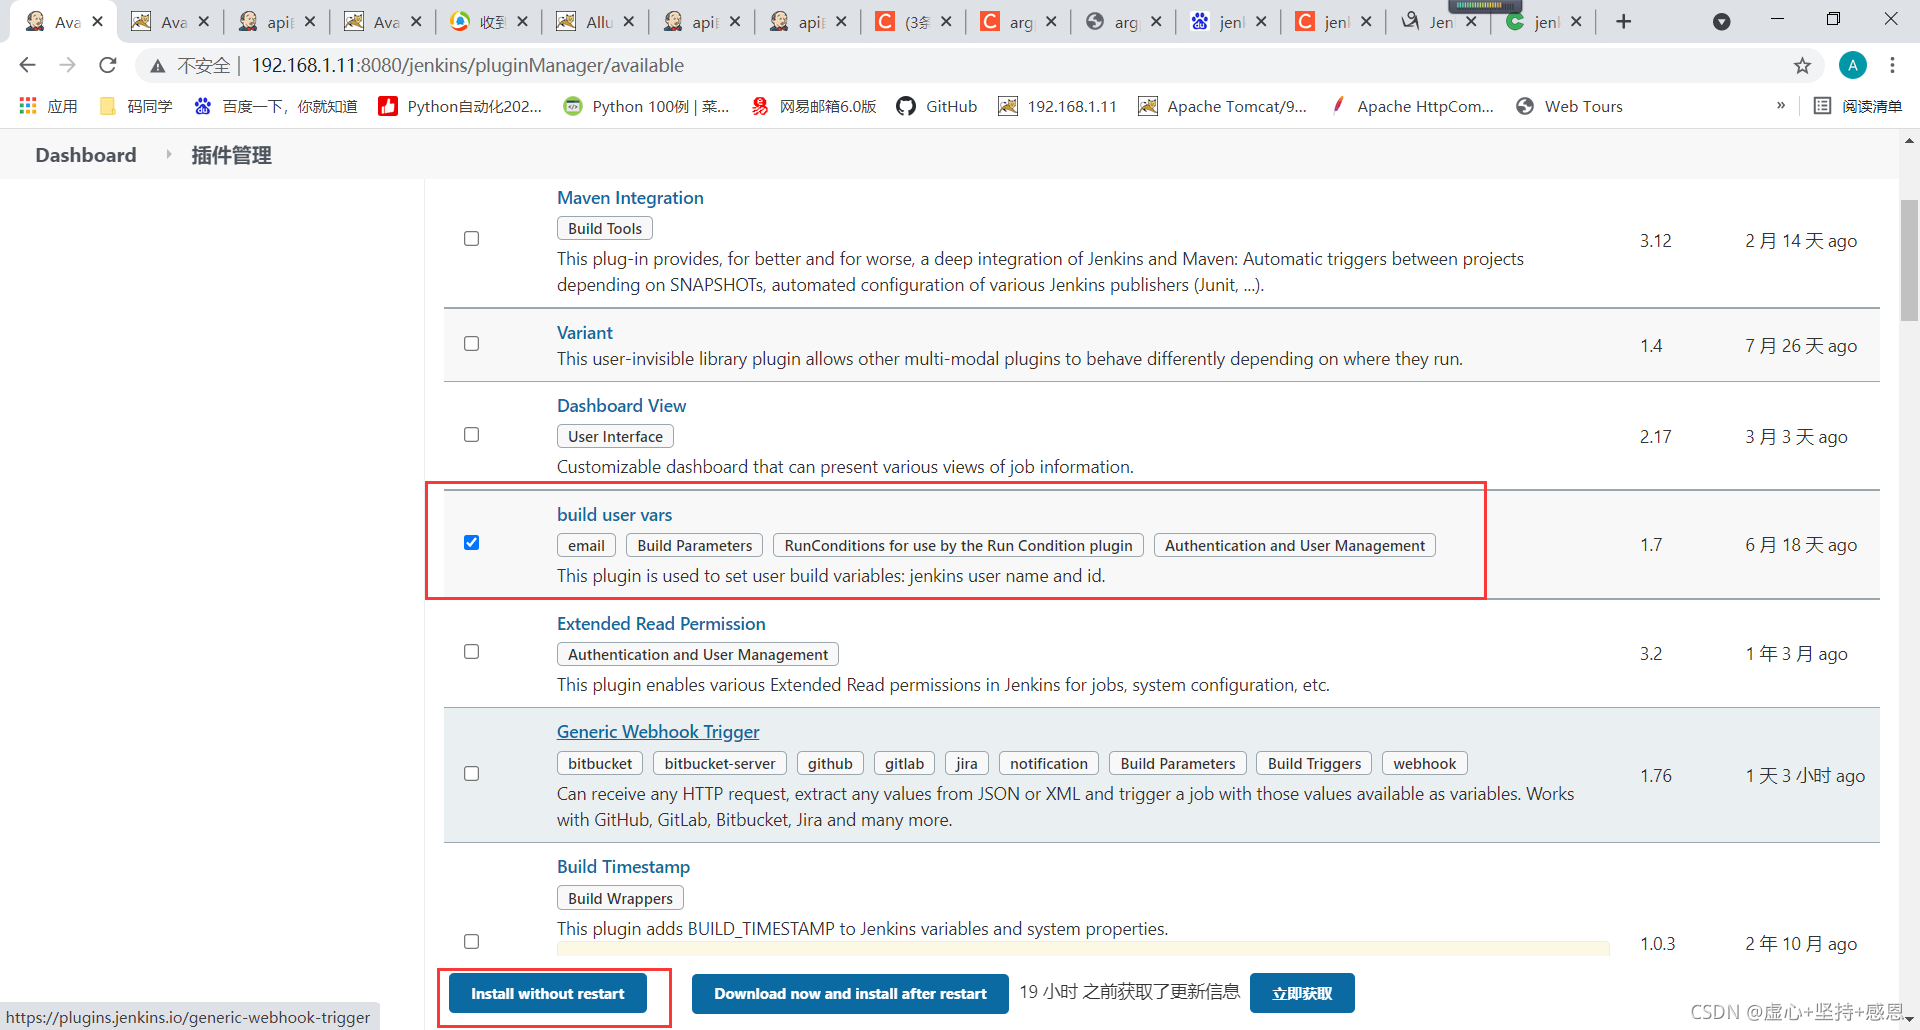Open the Apache Tomcat bookmark
This screenshot has width=1920, height=1030.
pos(1222,106)
